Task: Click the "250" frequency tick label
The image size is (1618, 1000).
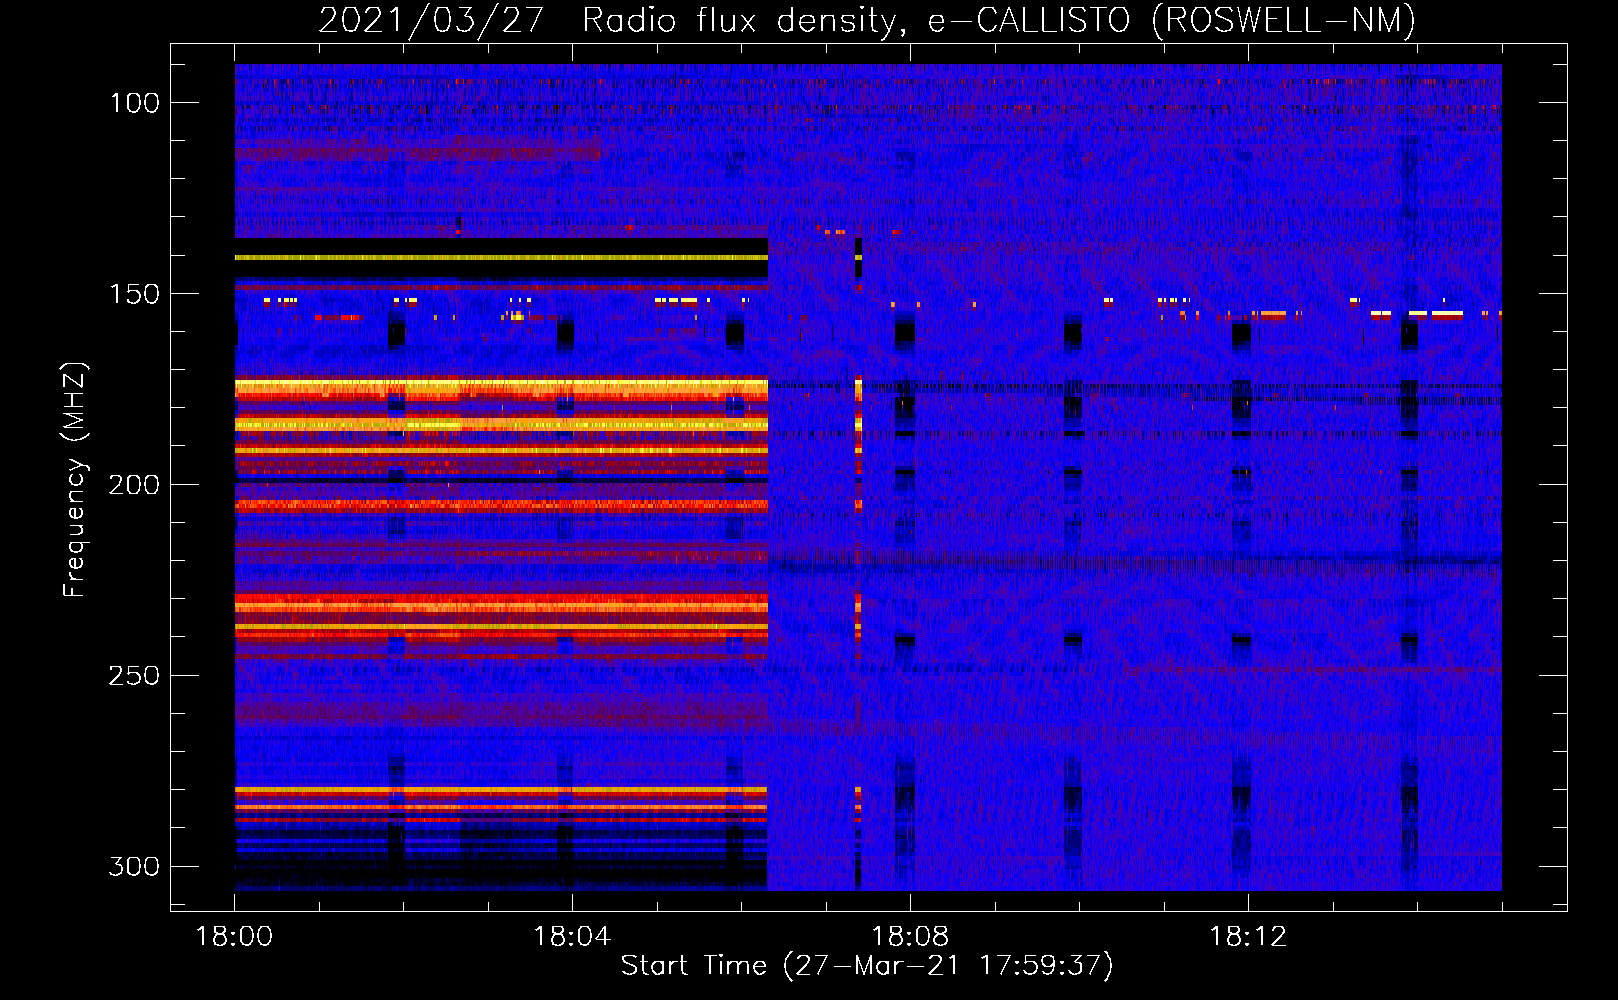Action: (134, 676)
